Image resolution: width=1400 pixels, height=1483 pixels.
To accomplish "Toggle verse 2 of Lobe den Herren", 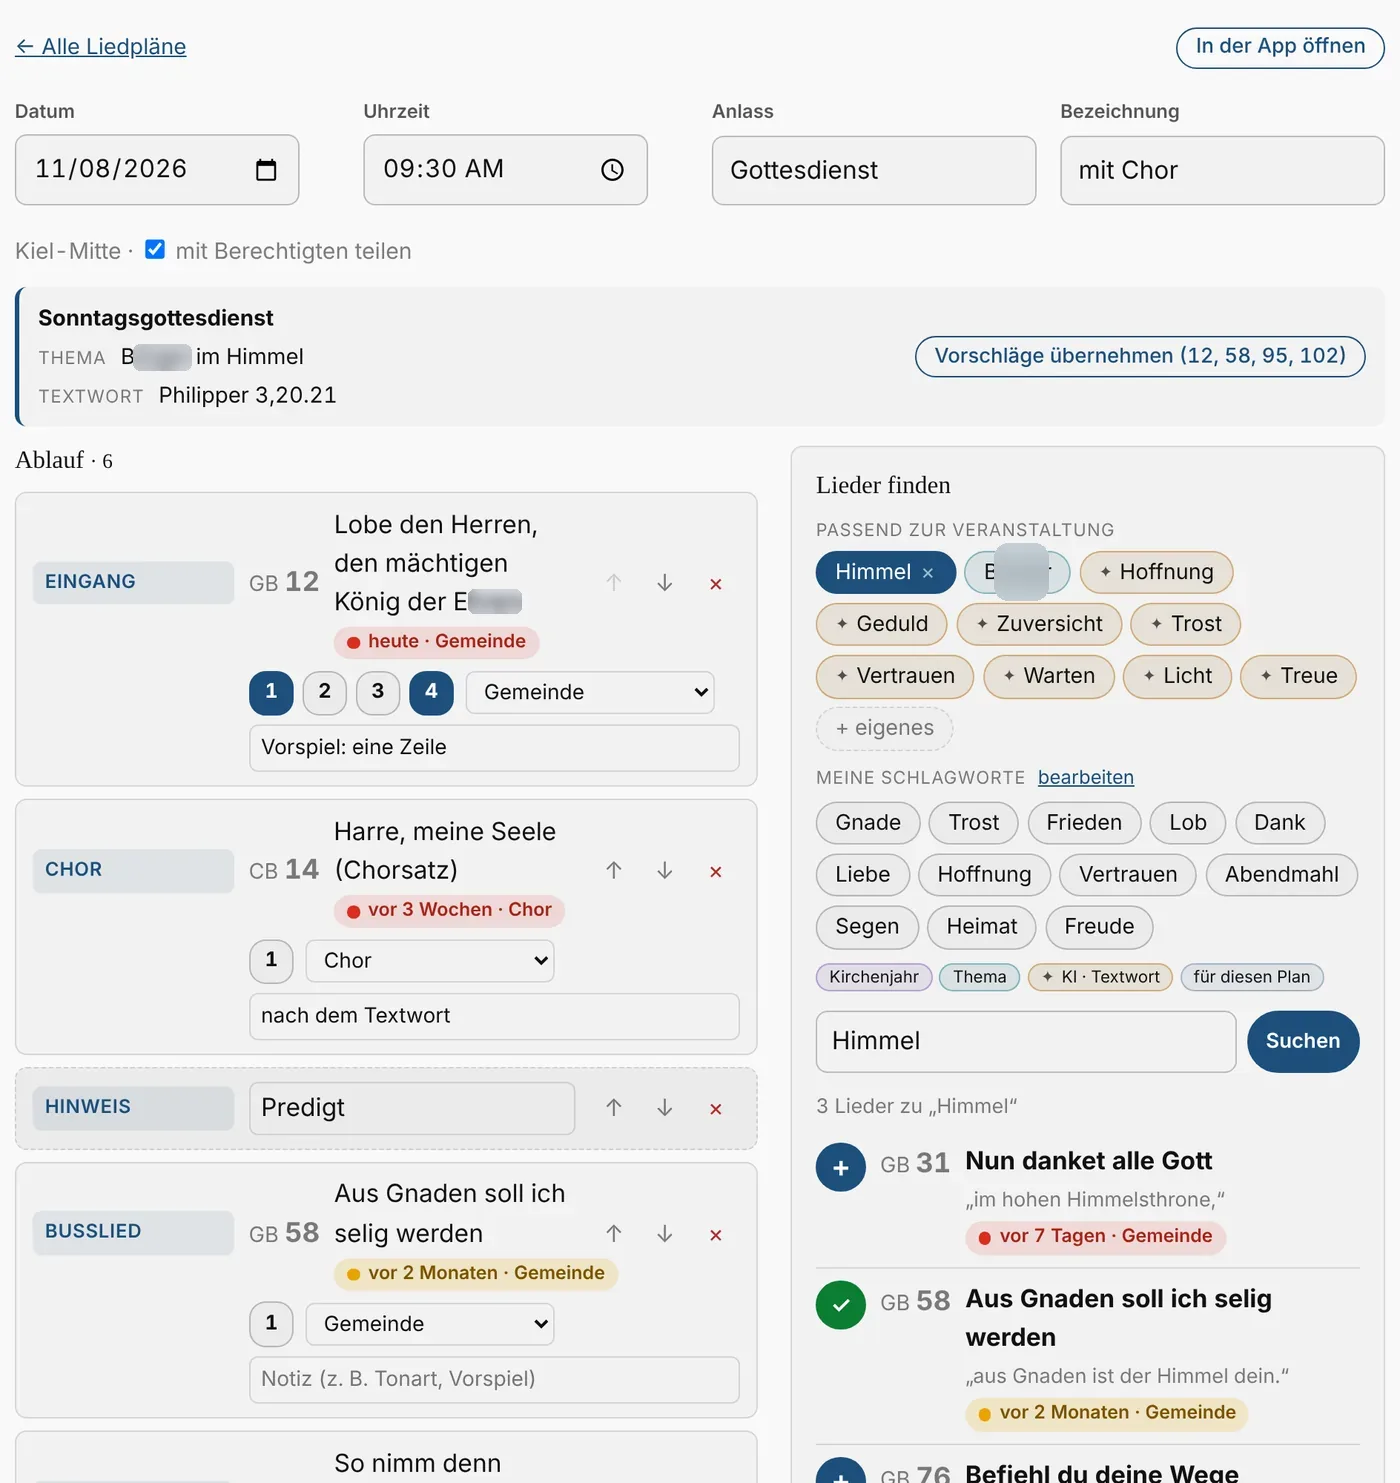I will click(x=325, y=692).
